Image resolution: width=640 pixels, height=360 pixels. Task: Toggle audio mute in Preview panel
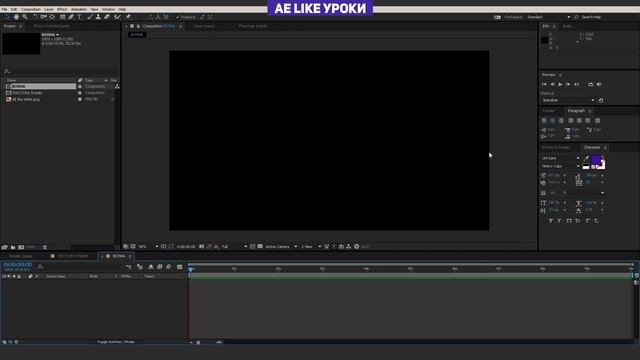pyautogui.click(x=599, y=84)
